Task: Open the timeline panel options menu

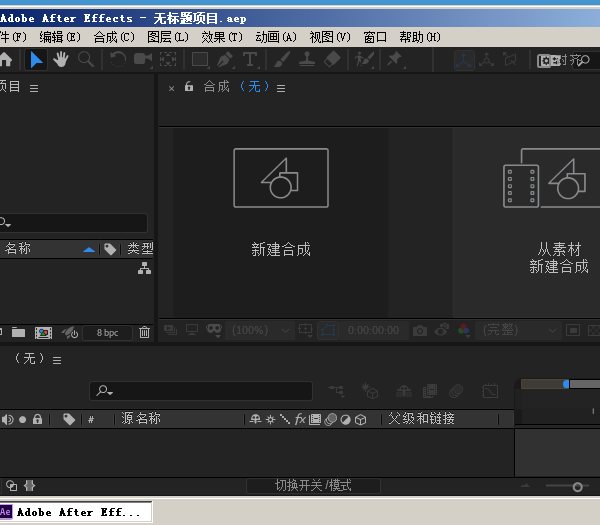Action: pos(57,360)
